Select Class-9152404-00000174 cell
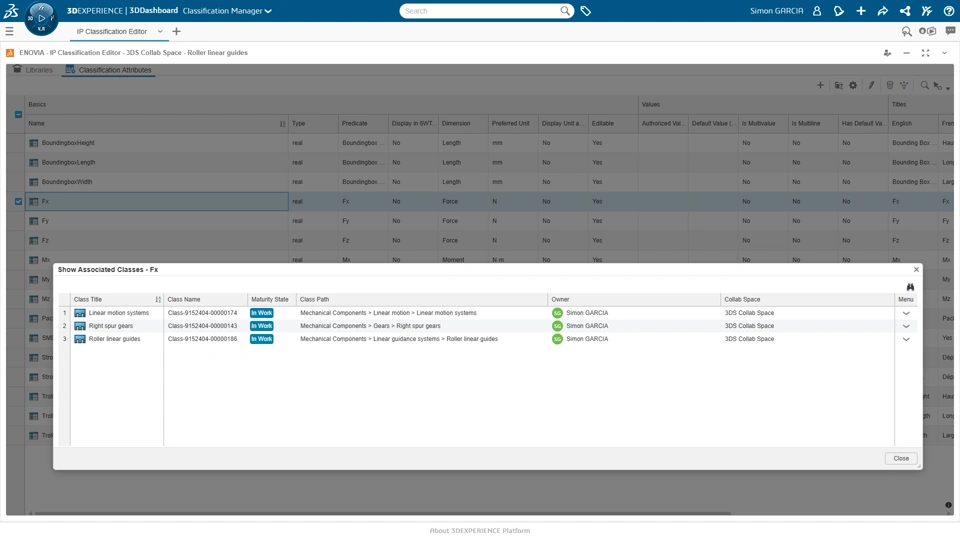Screen dimensions: 960x540 click(x=203, y=313)
